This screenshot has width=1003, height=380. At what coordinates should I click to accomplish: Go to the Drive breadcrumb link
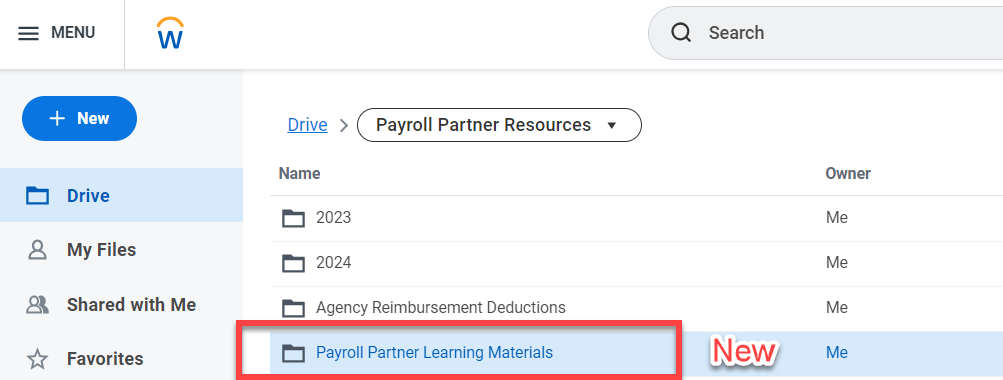(308, 125)
